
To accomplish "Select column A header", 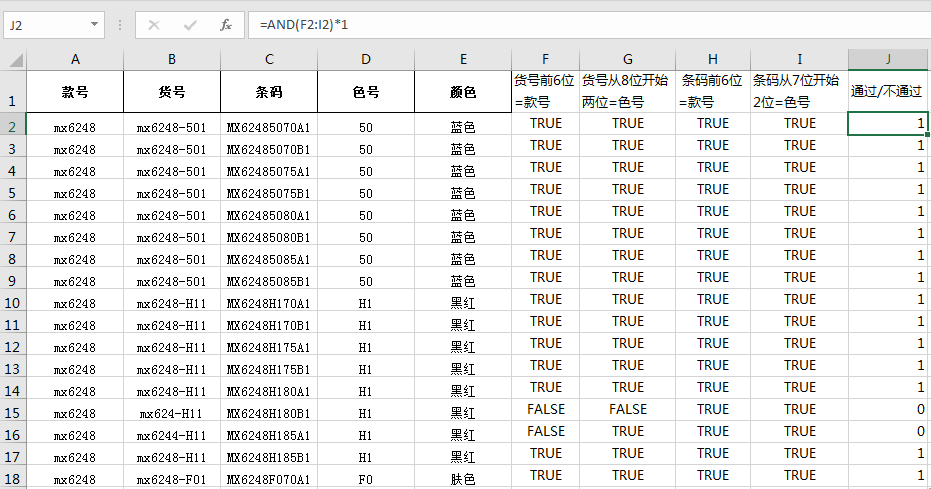I will (x=75, y=59).
